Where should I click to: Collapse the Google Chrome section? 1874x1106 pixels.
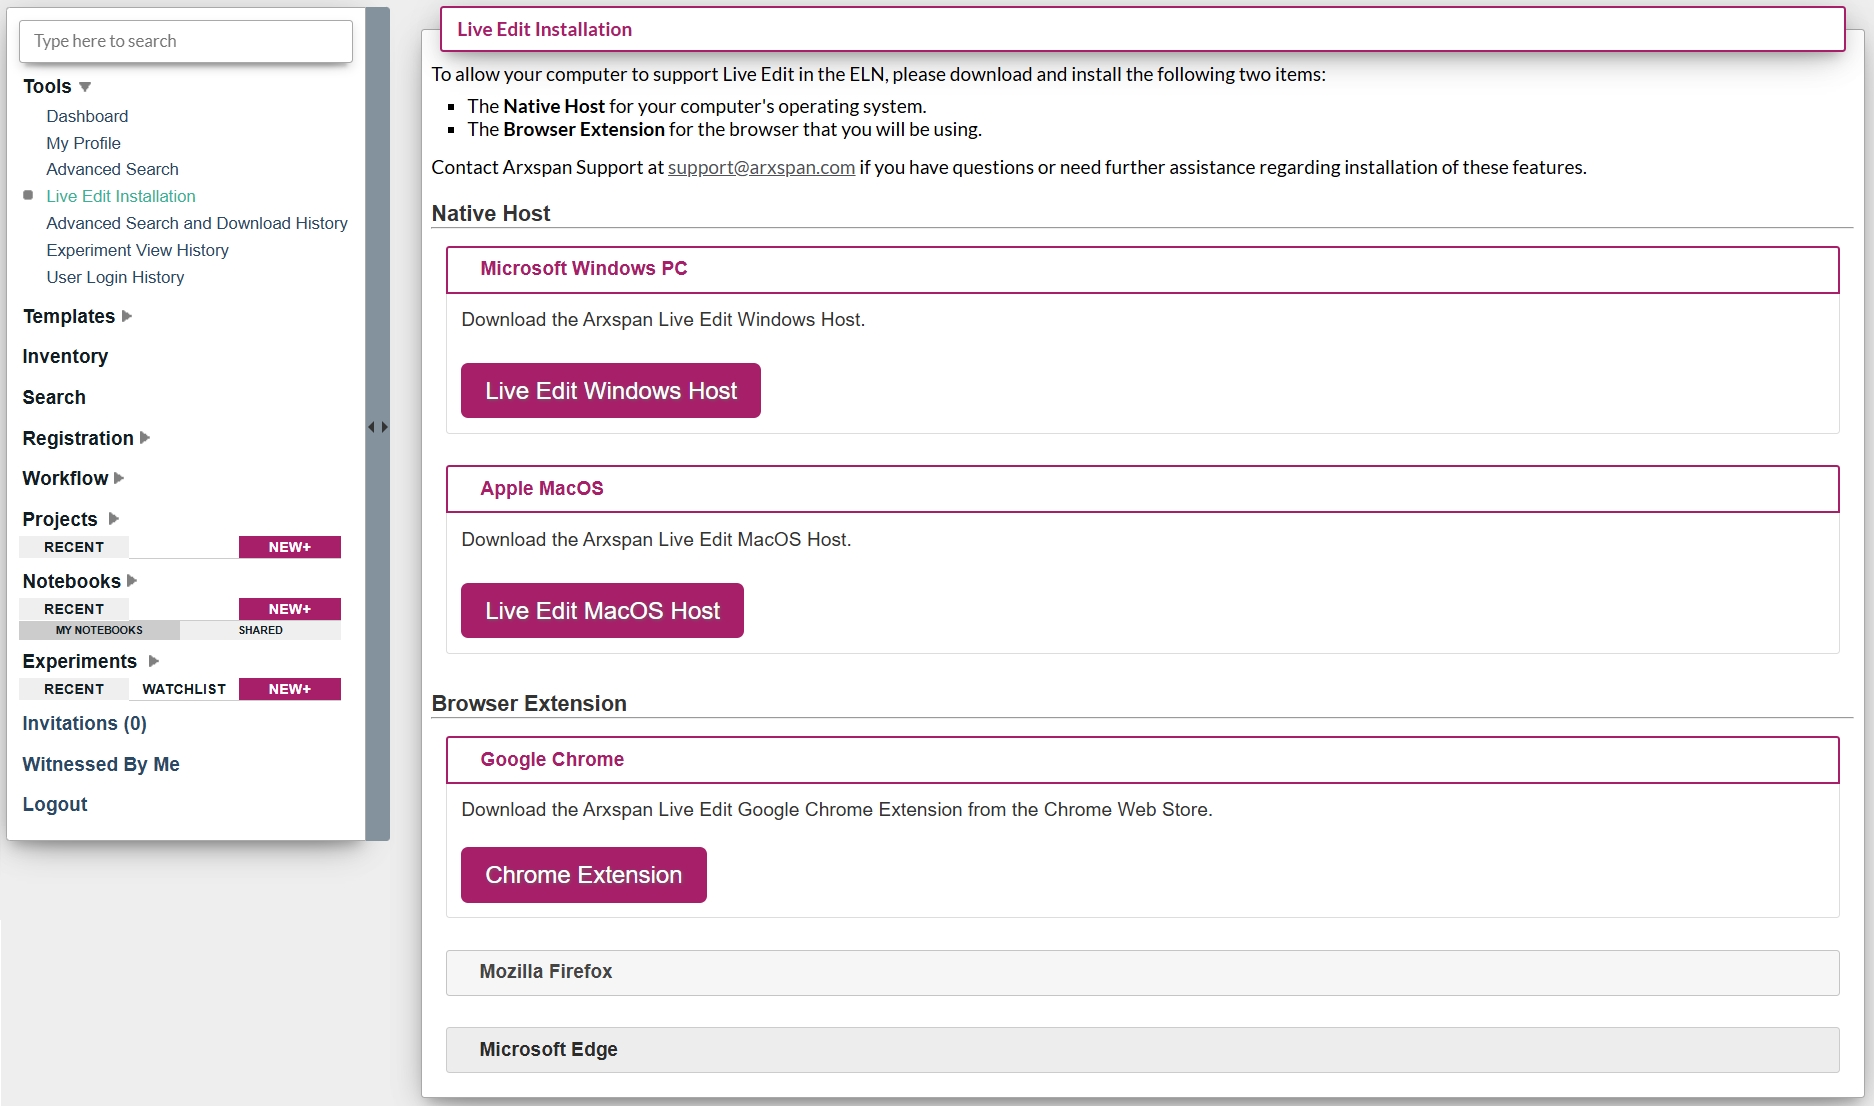(1142, 760)
